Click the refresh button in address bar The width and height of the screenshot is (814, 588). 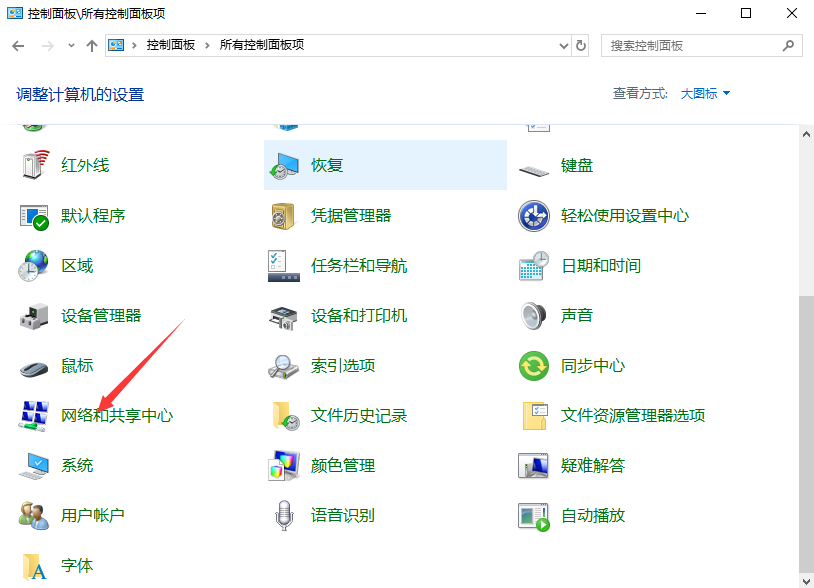pos(581,46)
